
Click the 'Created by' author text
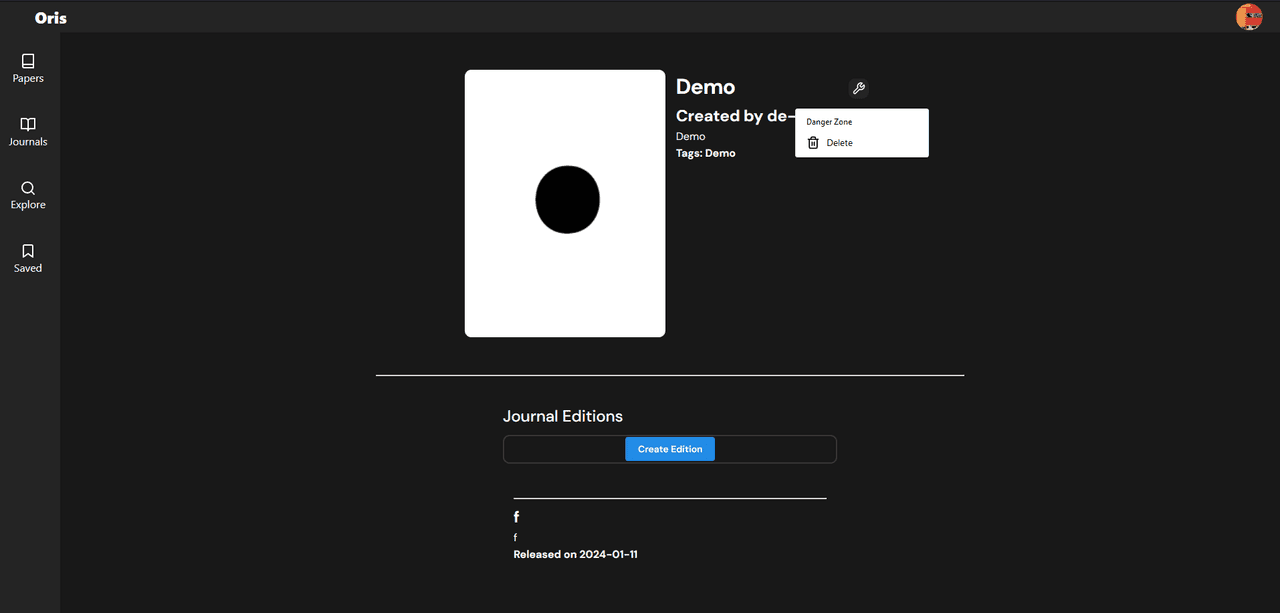[x=734, y=116]
